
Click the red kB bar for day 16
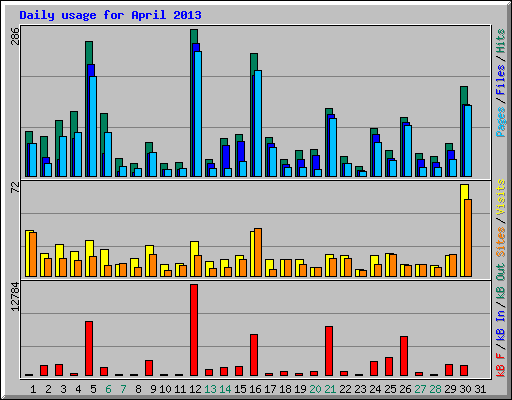coord(254,355)
